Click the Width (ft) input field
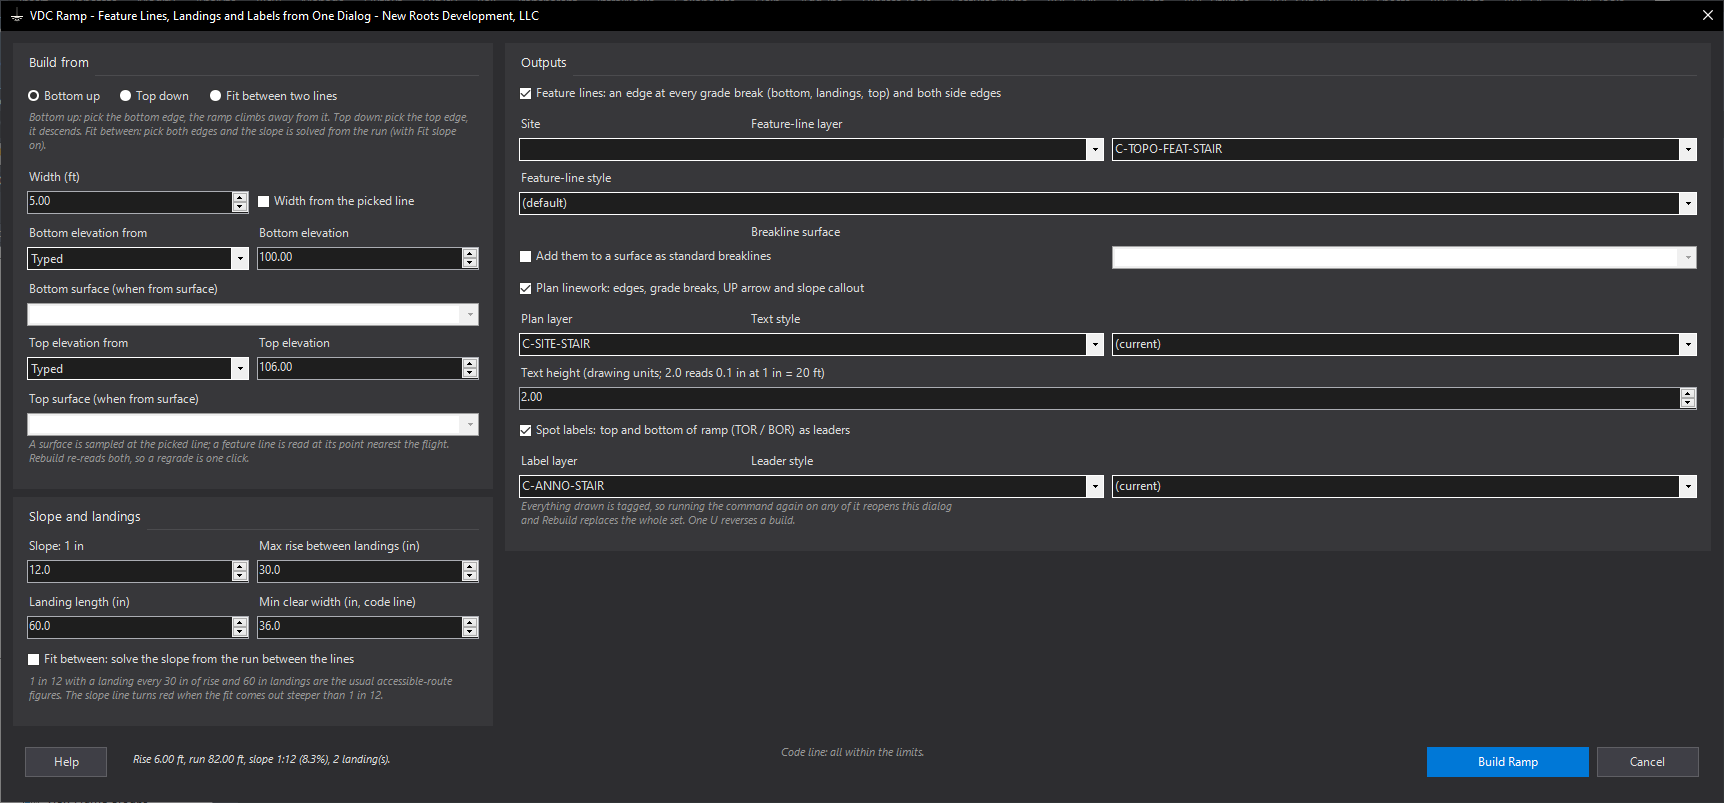This screenshot has height=803, width=1724. point(130,202)
